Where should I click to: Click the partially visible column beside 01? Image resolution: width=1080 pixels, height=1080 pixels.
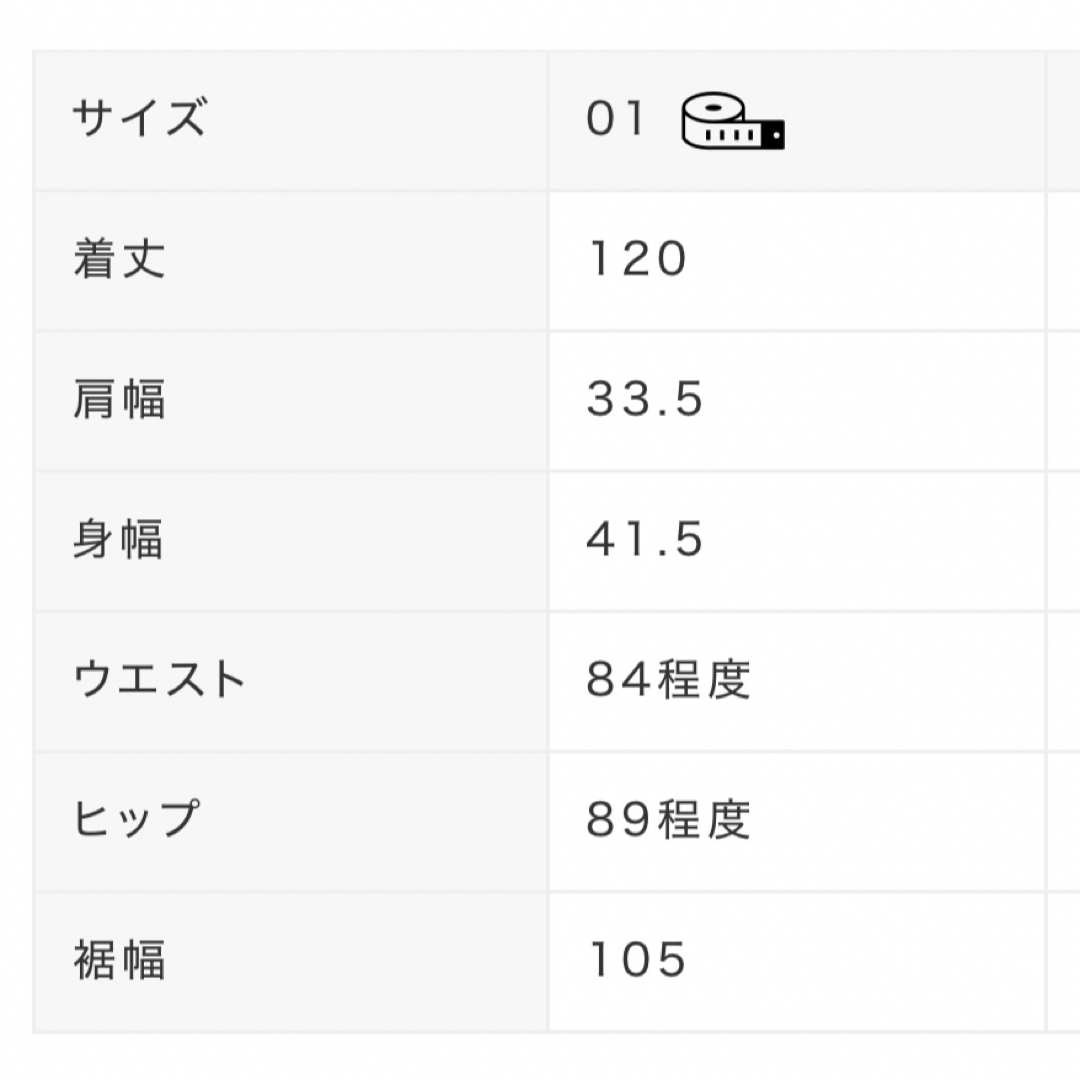[1063, 121]
